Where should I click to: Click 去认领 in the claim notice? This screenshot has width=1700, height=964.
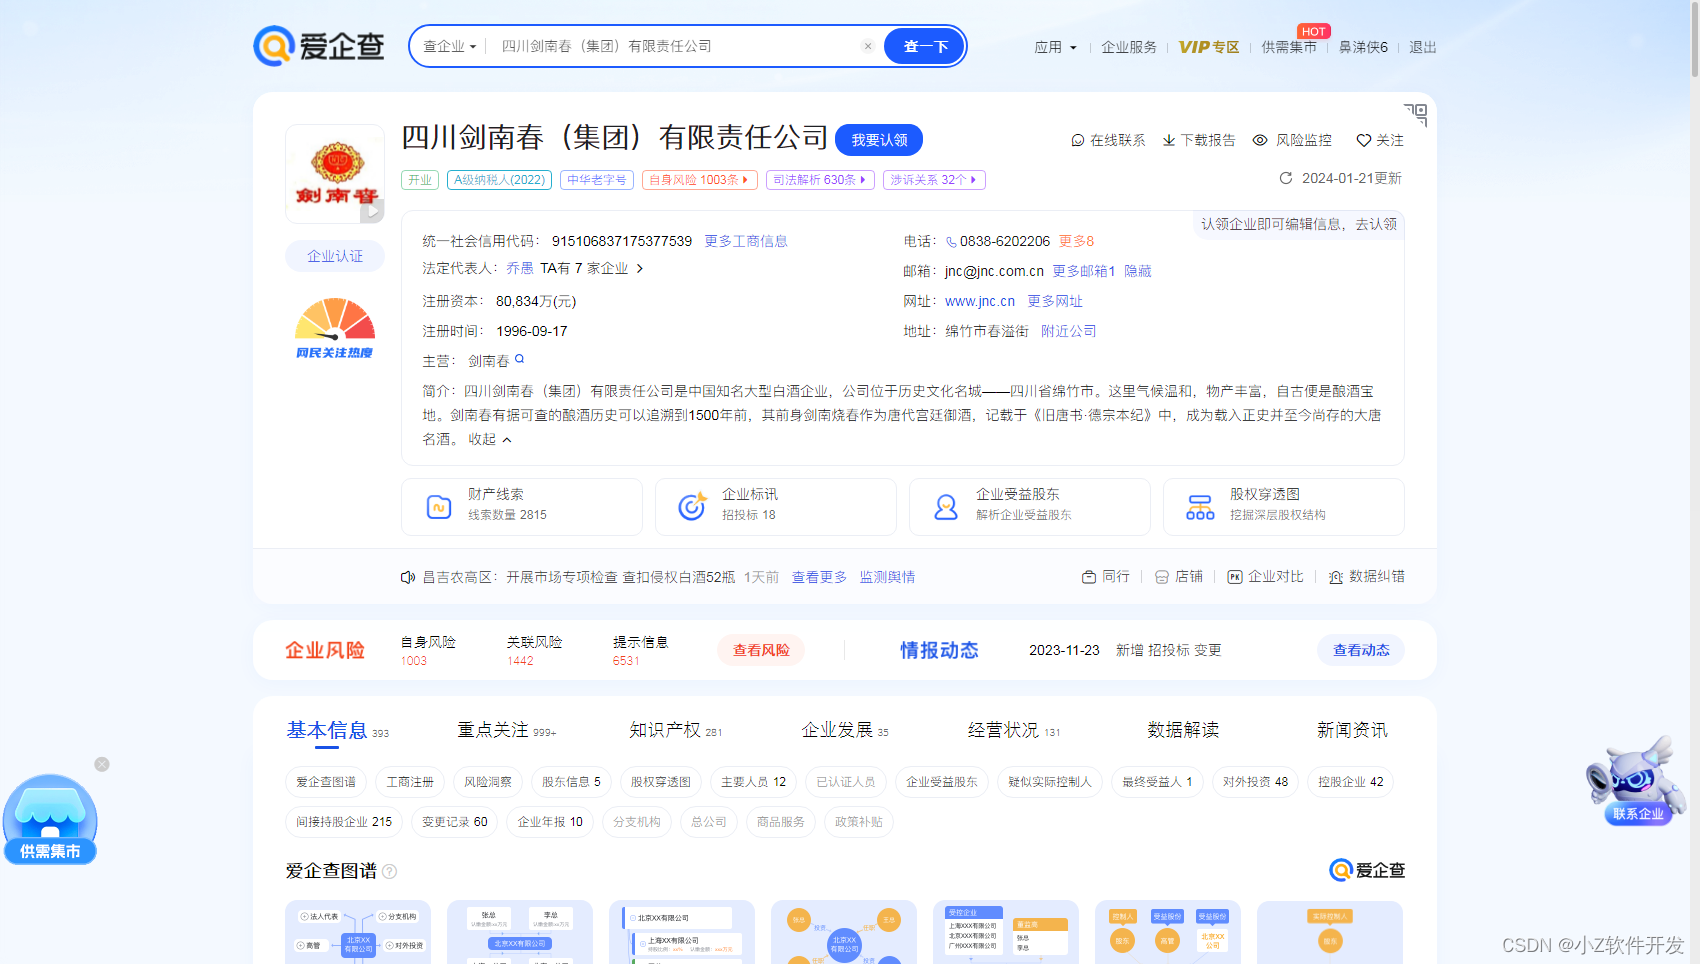tap(1377, 224)
